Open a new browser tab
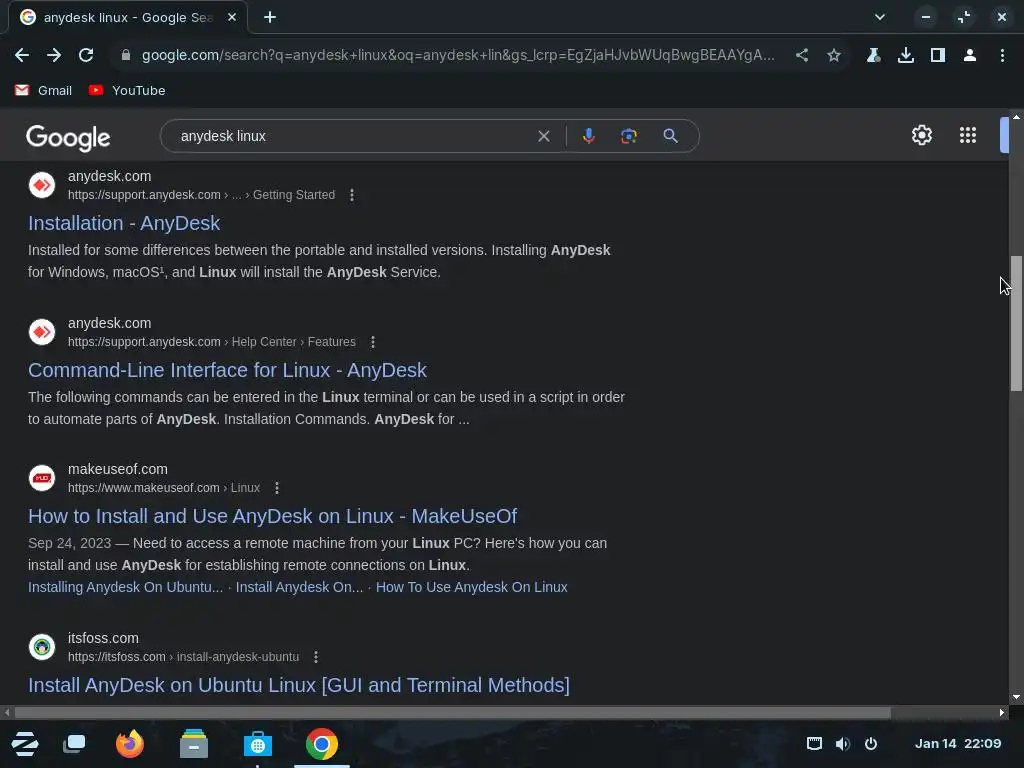The image size is (1024, 768). 270,18
